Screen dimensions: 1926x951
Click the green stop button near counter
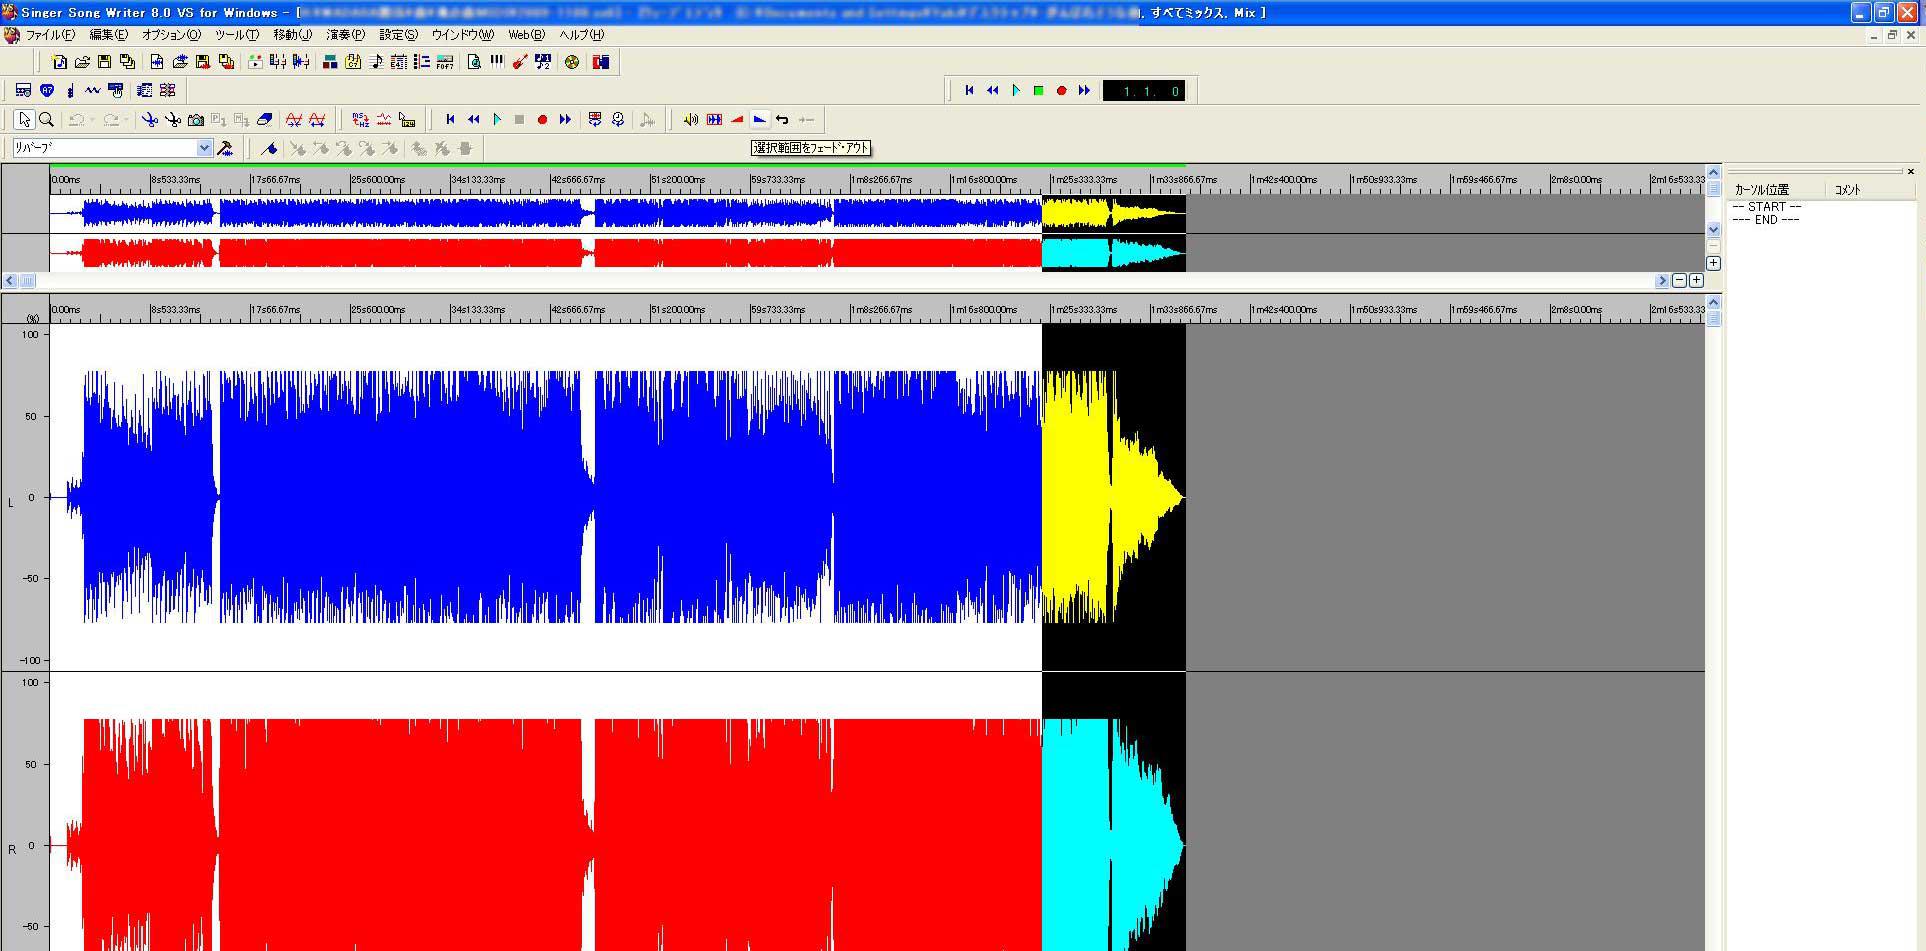coord(1038,91)
